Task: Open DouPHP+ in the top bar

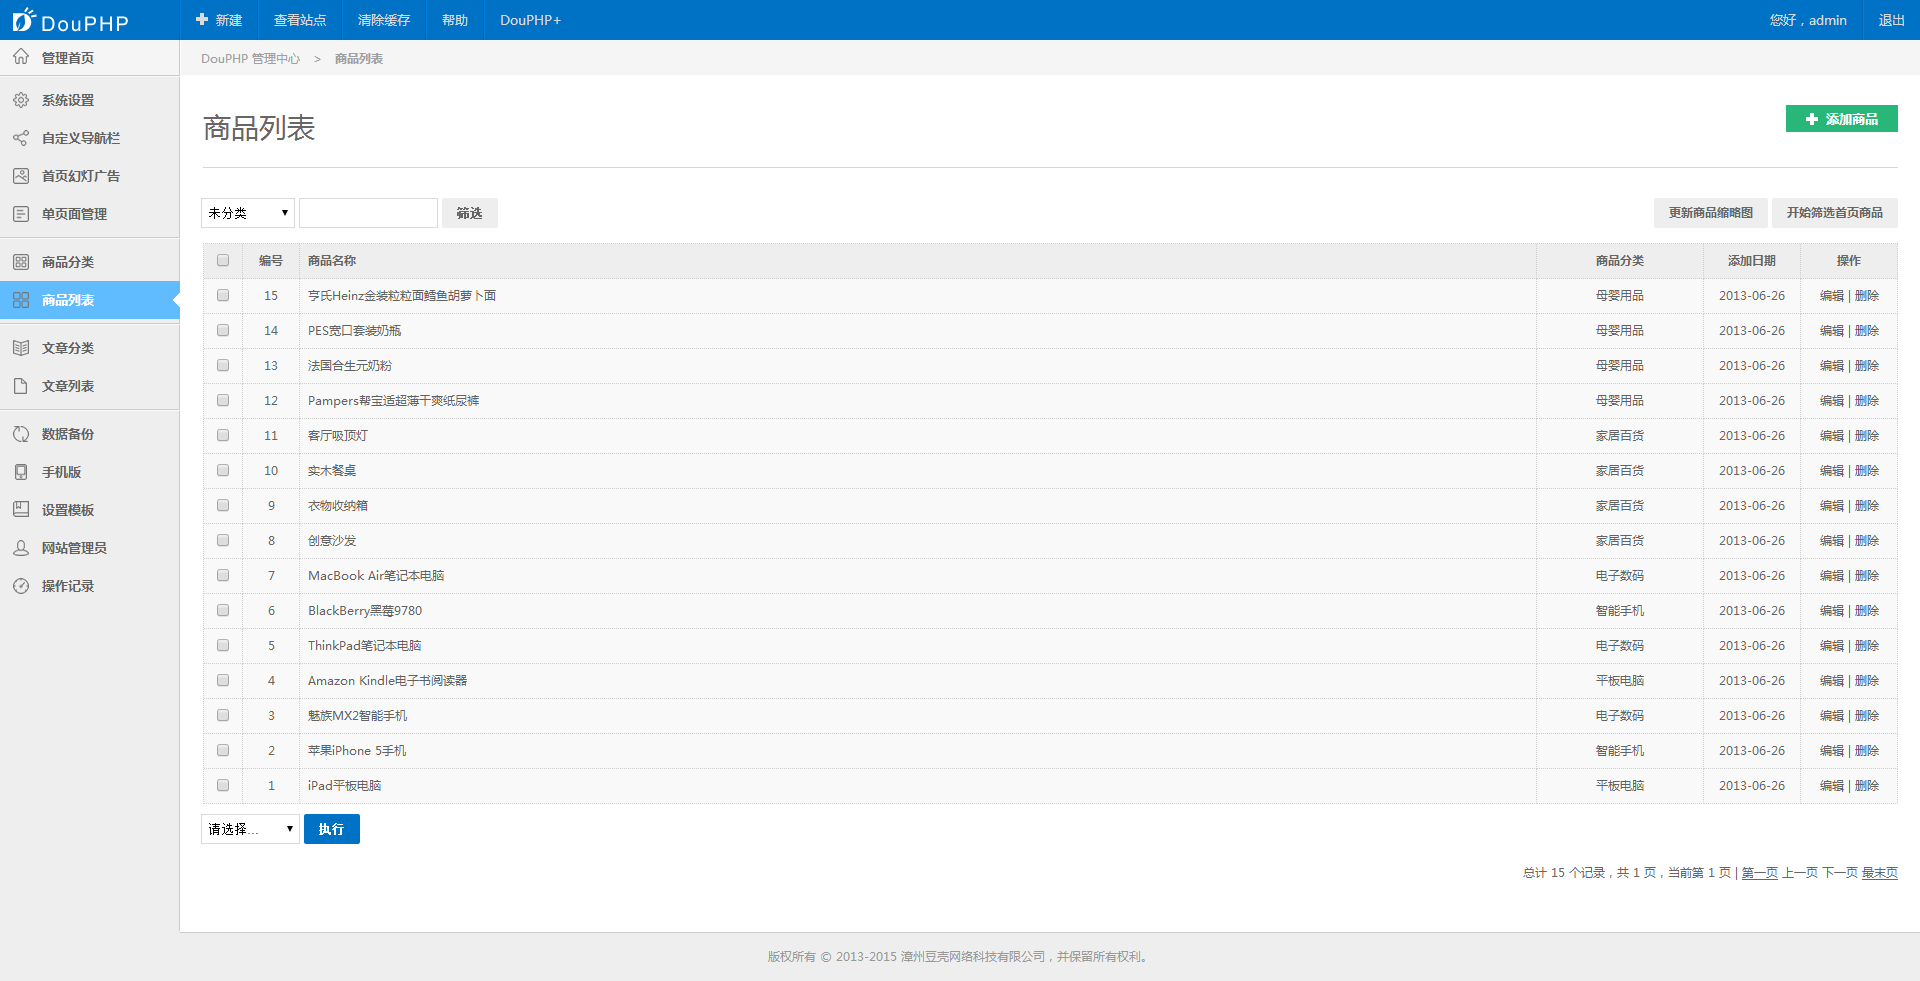Action: point(530,20)
